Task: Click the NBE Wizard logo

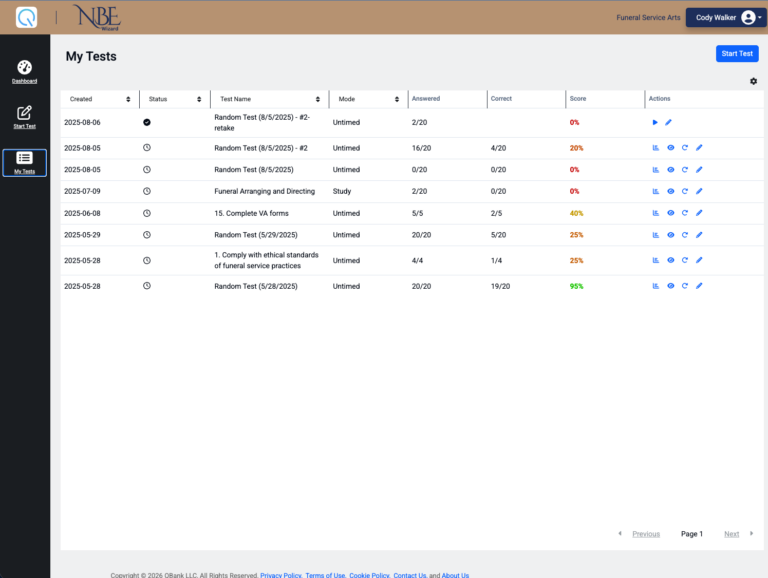Action: pyautogui.click(x=96, y=18)
